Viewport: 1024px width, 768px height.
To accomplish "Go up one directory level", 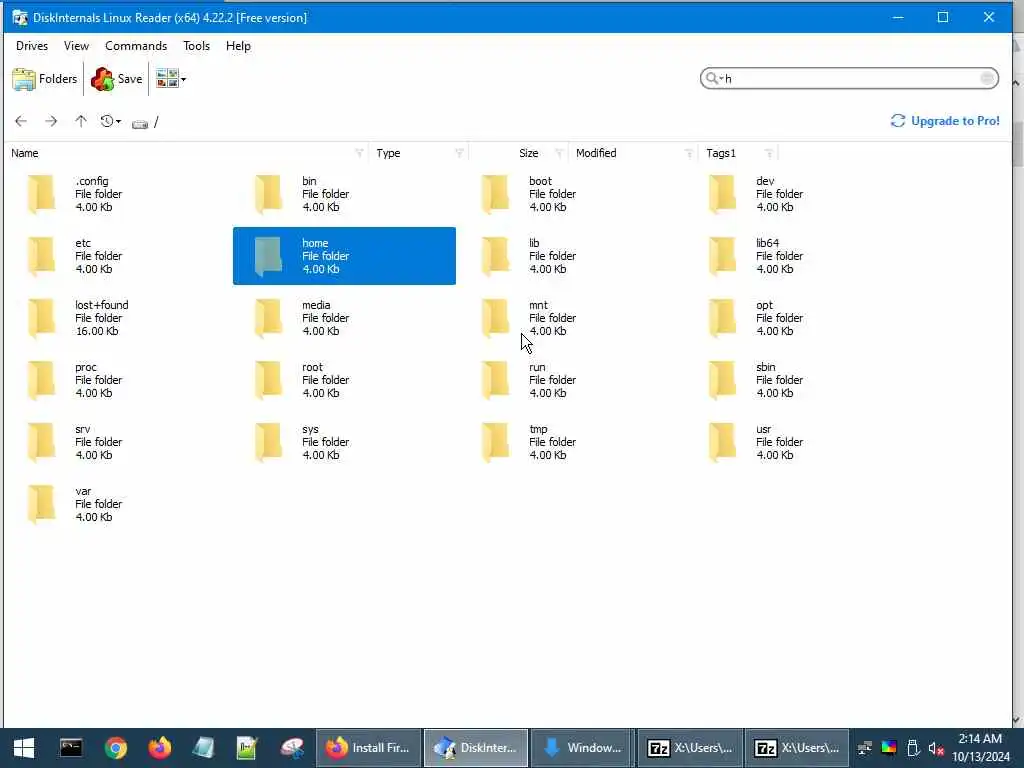I will point(81,121).
